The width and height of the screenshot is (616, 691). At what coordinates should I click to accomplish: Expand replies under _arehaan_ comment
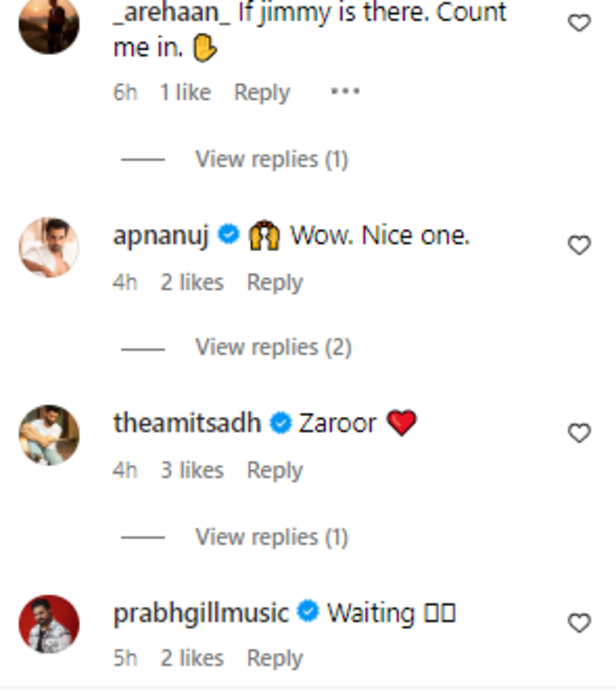point(271,159)
